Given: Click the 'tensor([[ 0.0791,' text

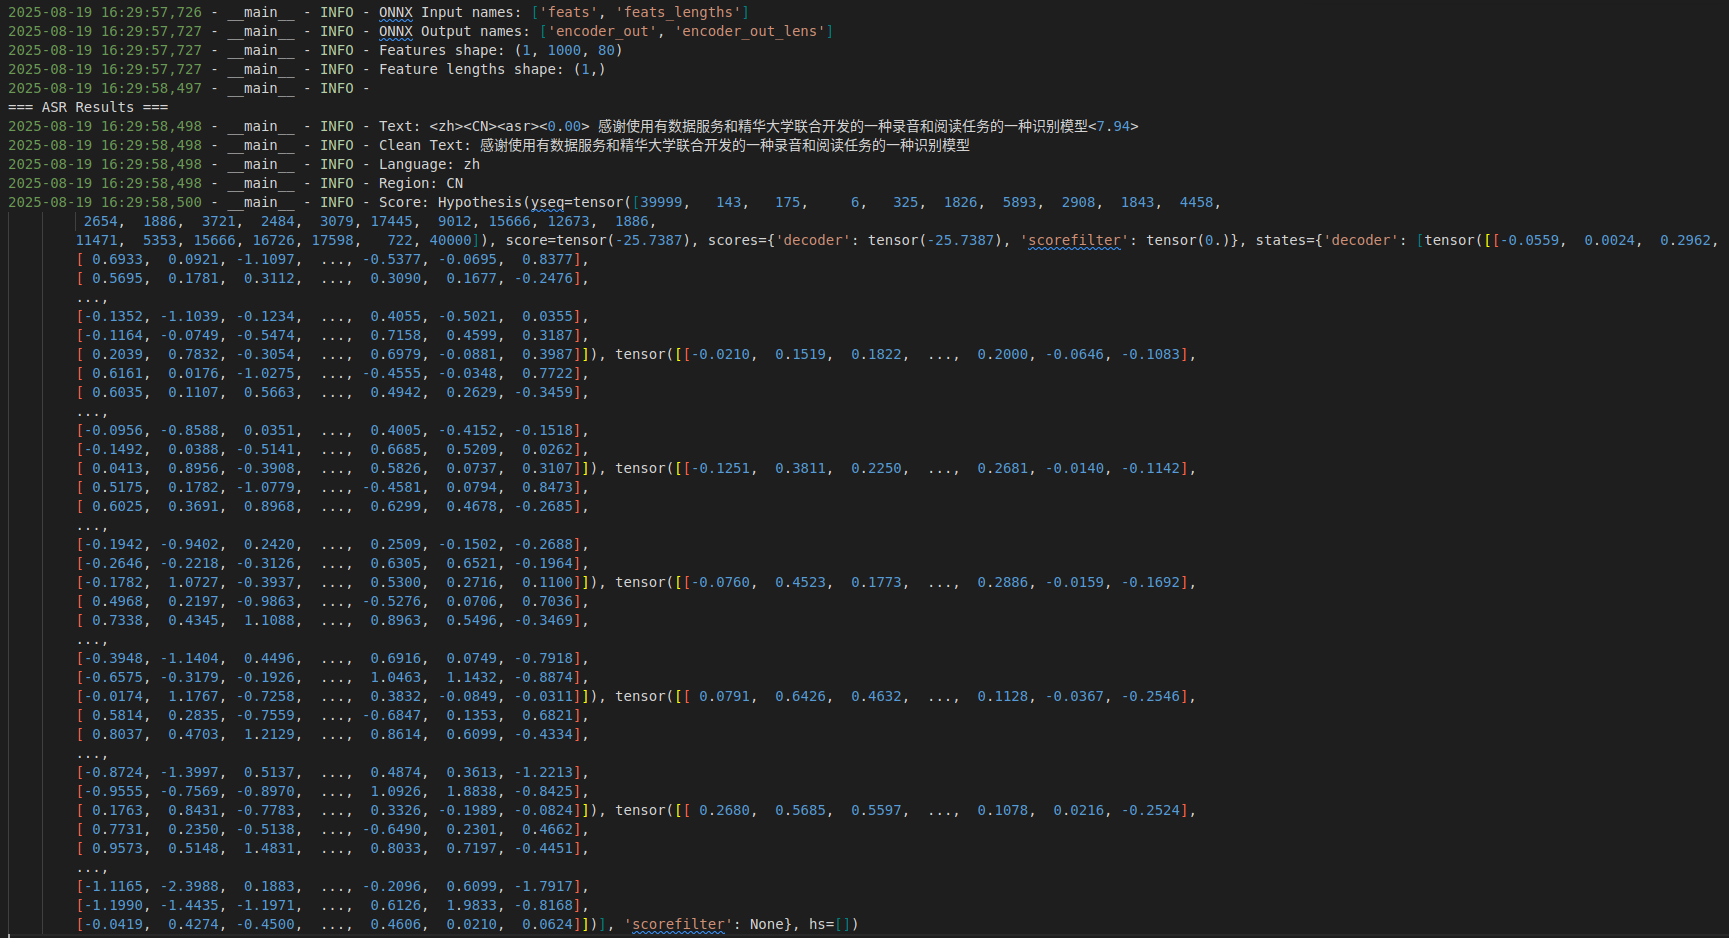Looking at the screenshot, I should [686, 696].
